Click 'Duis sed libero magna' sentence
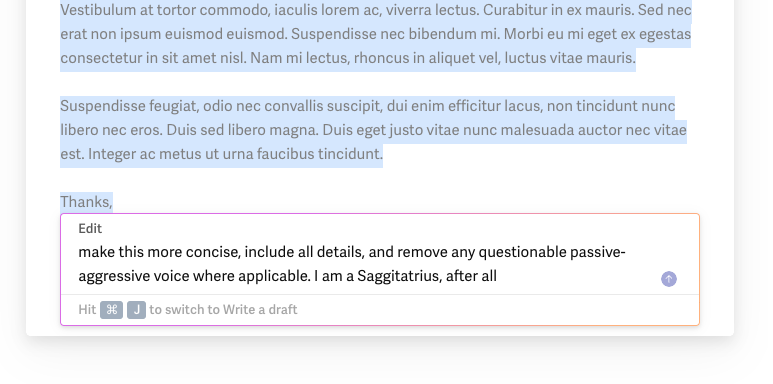 pyautogui.click(x=245, y=131)
